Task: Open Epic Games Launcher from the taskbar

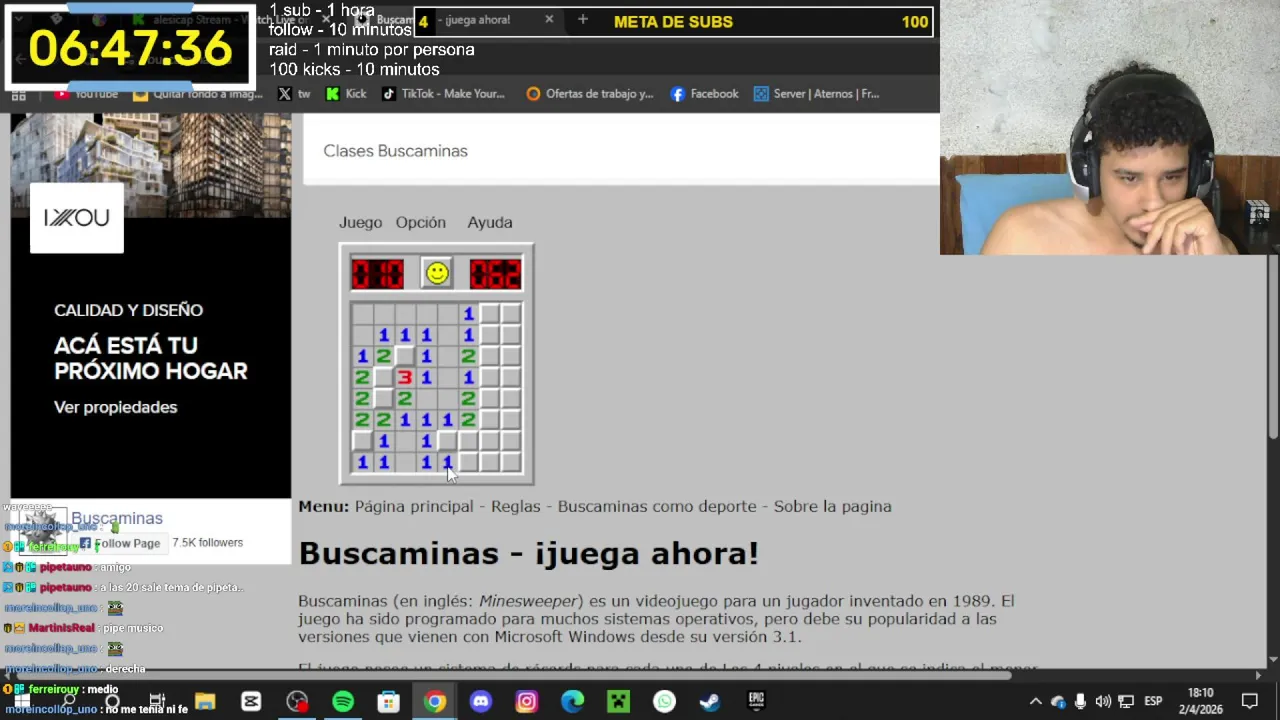Action: (756, 701)
